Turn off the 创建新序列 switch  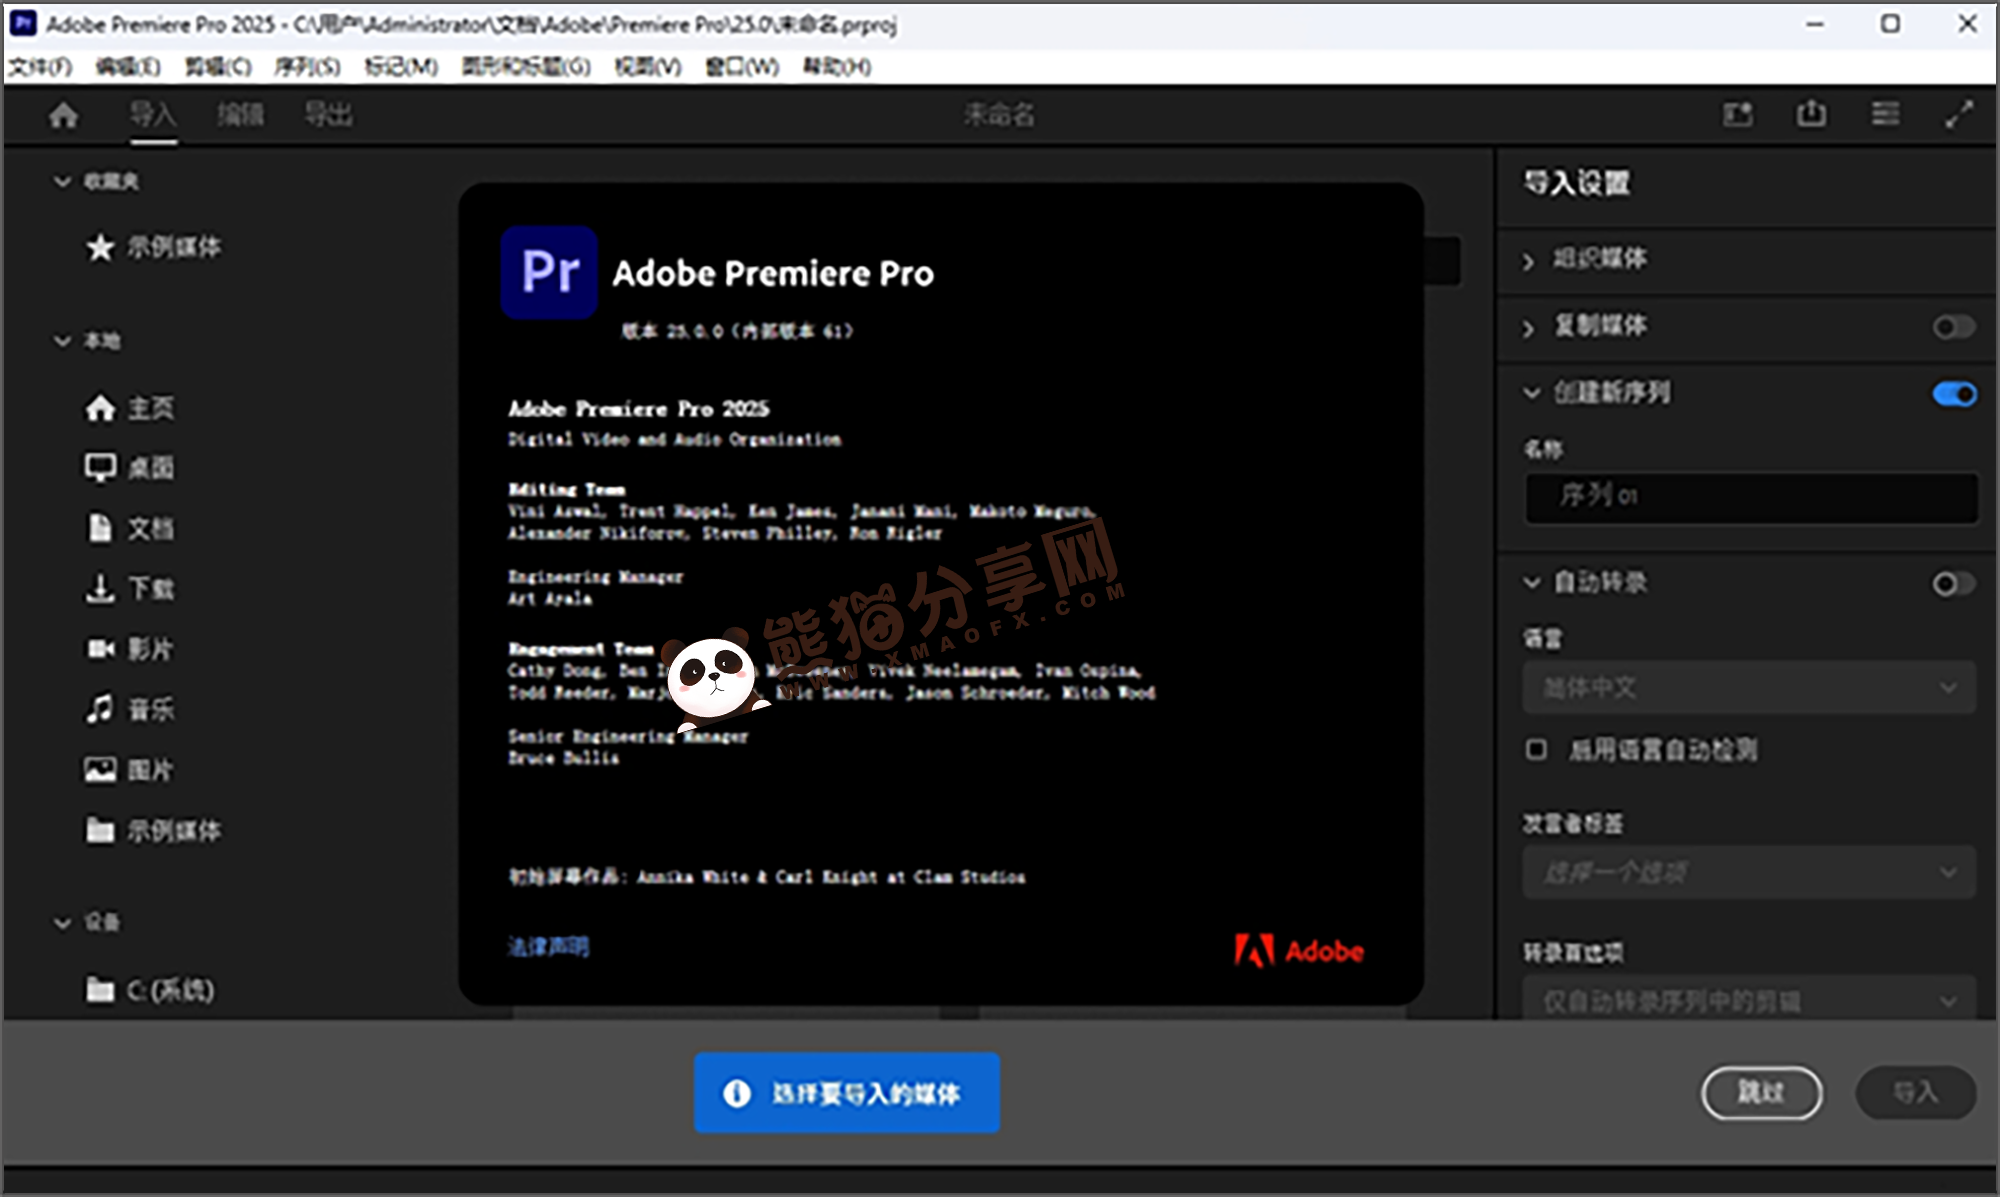[1953, 394]
